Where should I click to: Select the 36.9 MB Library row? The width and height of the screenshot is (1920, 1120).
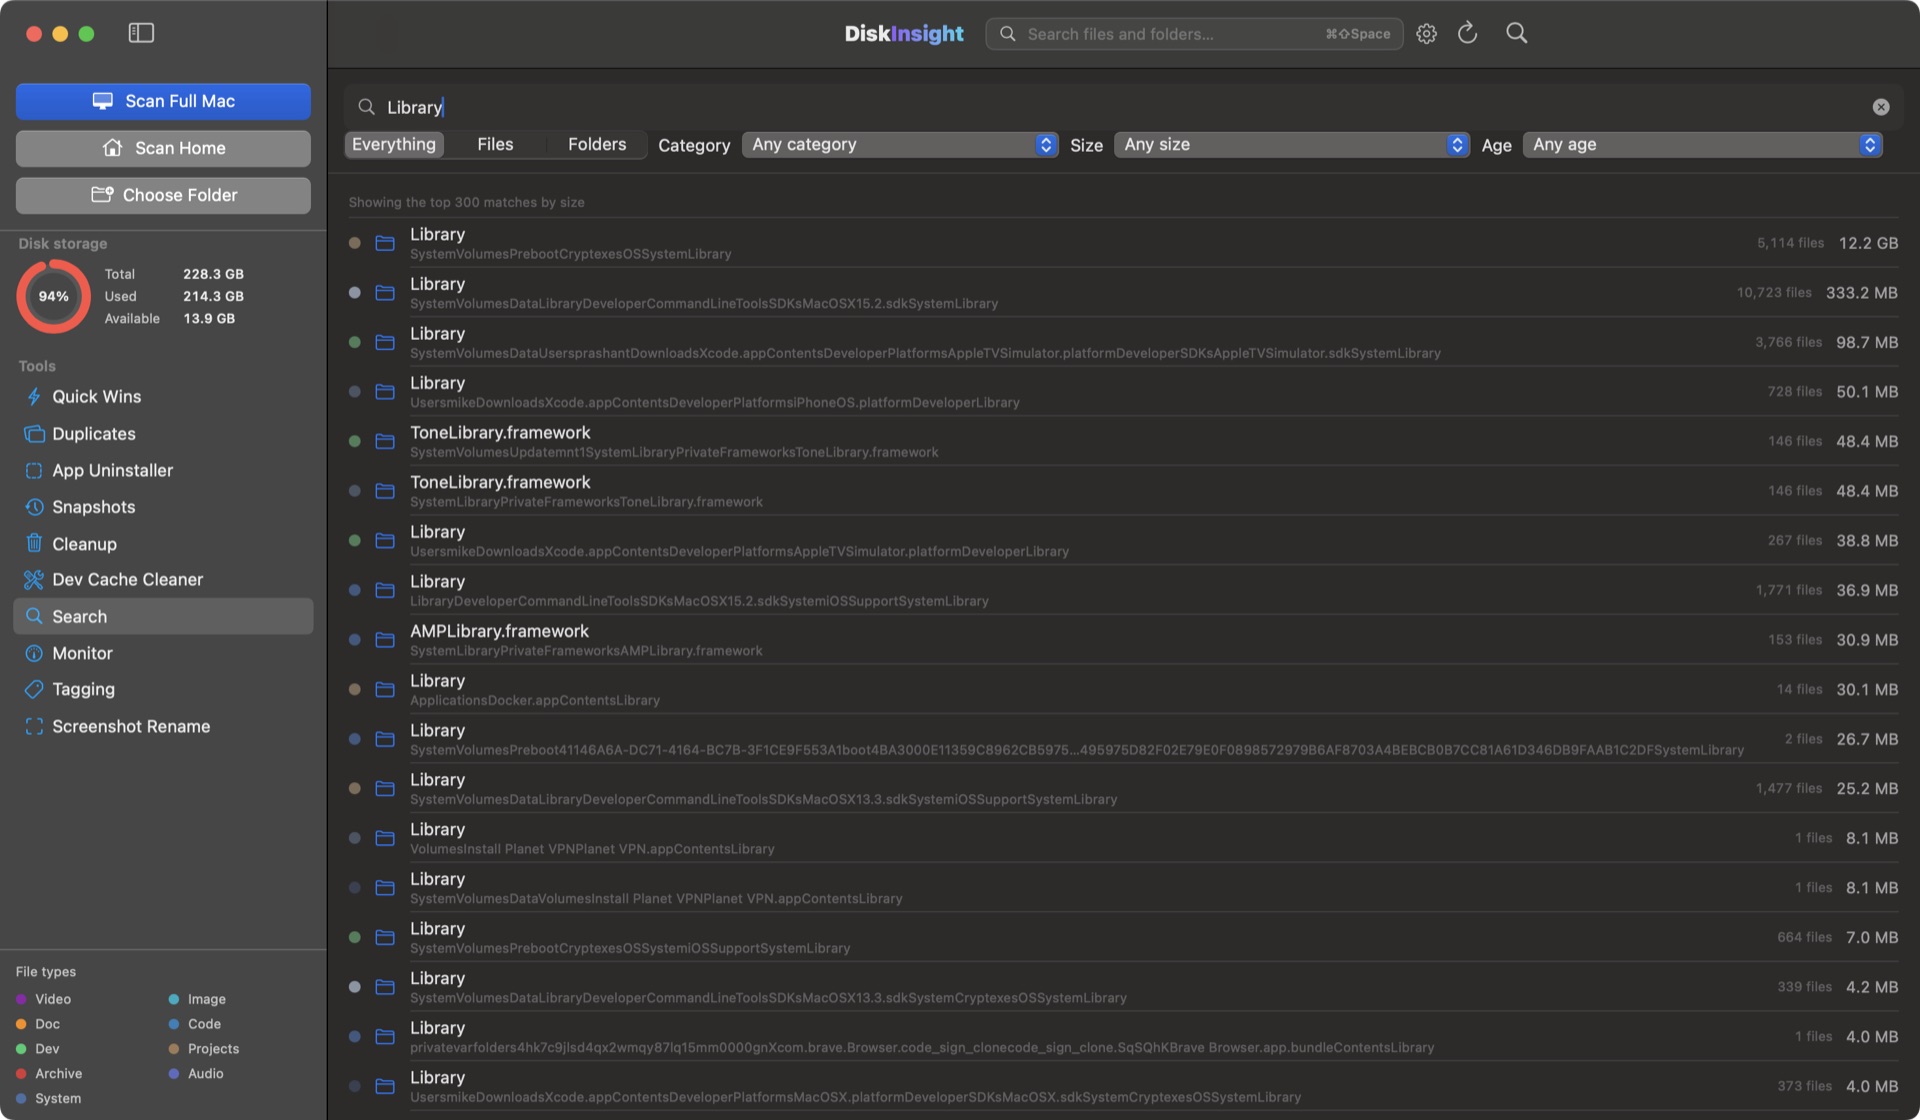pos(1122,590)
